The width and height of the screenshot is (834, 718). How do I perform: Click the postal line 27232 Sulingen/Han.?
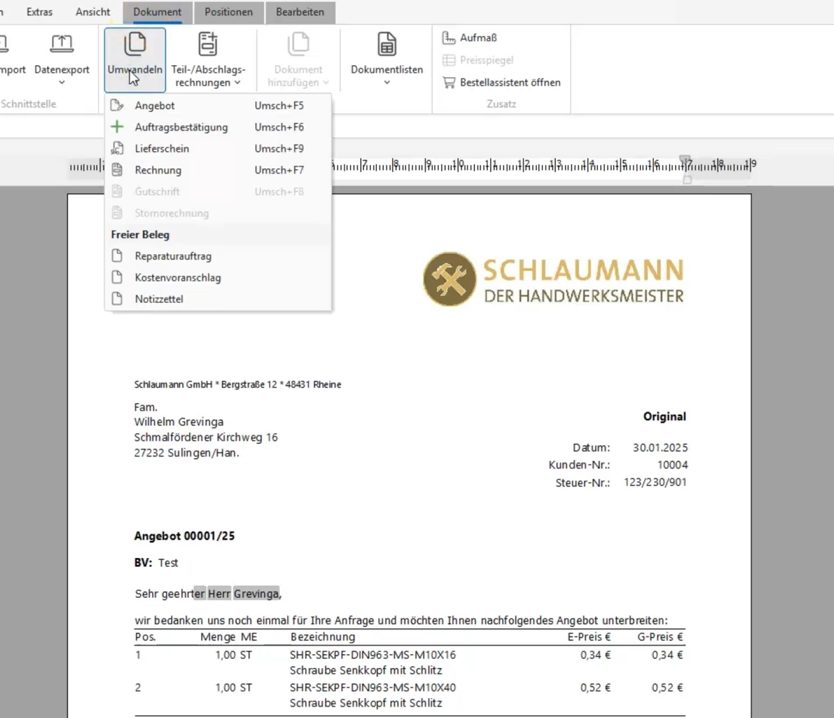coord(187,453)
